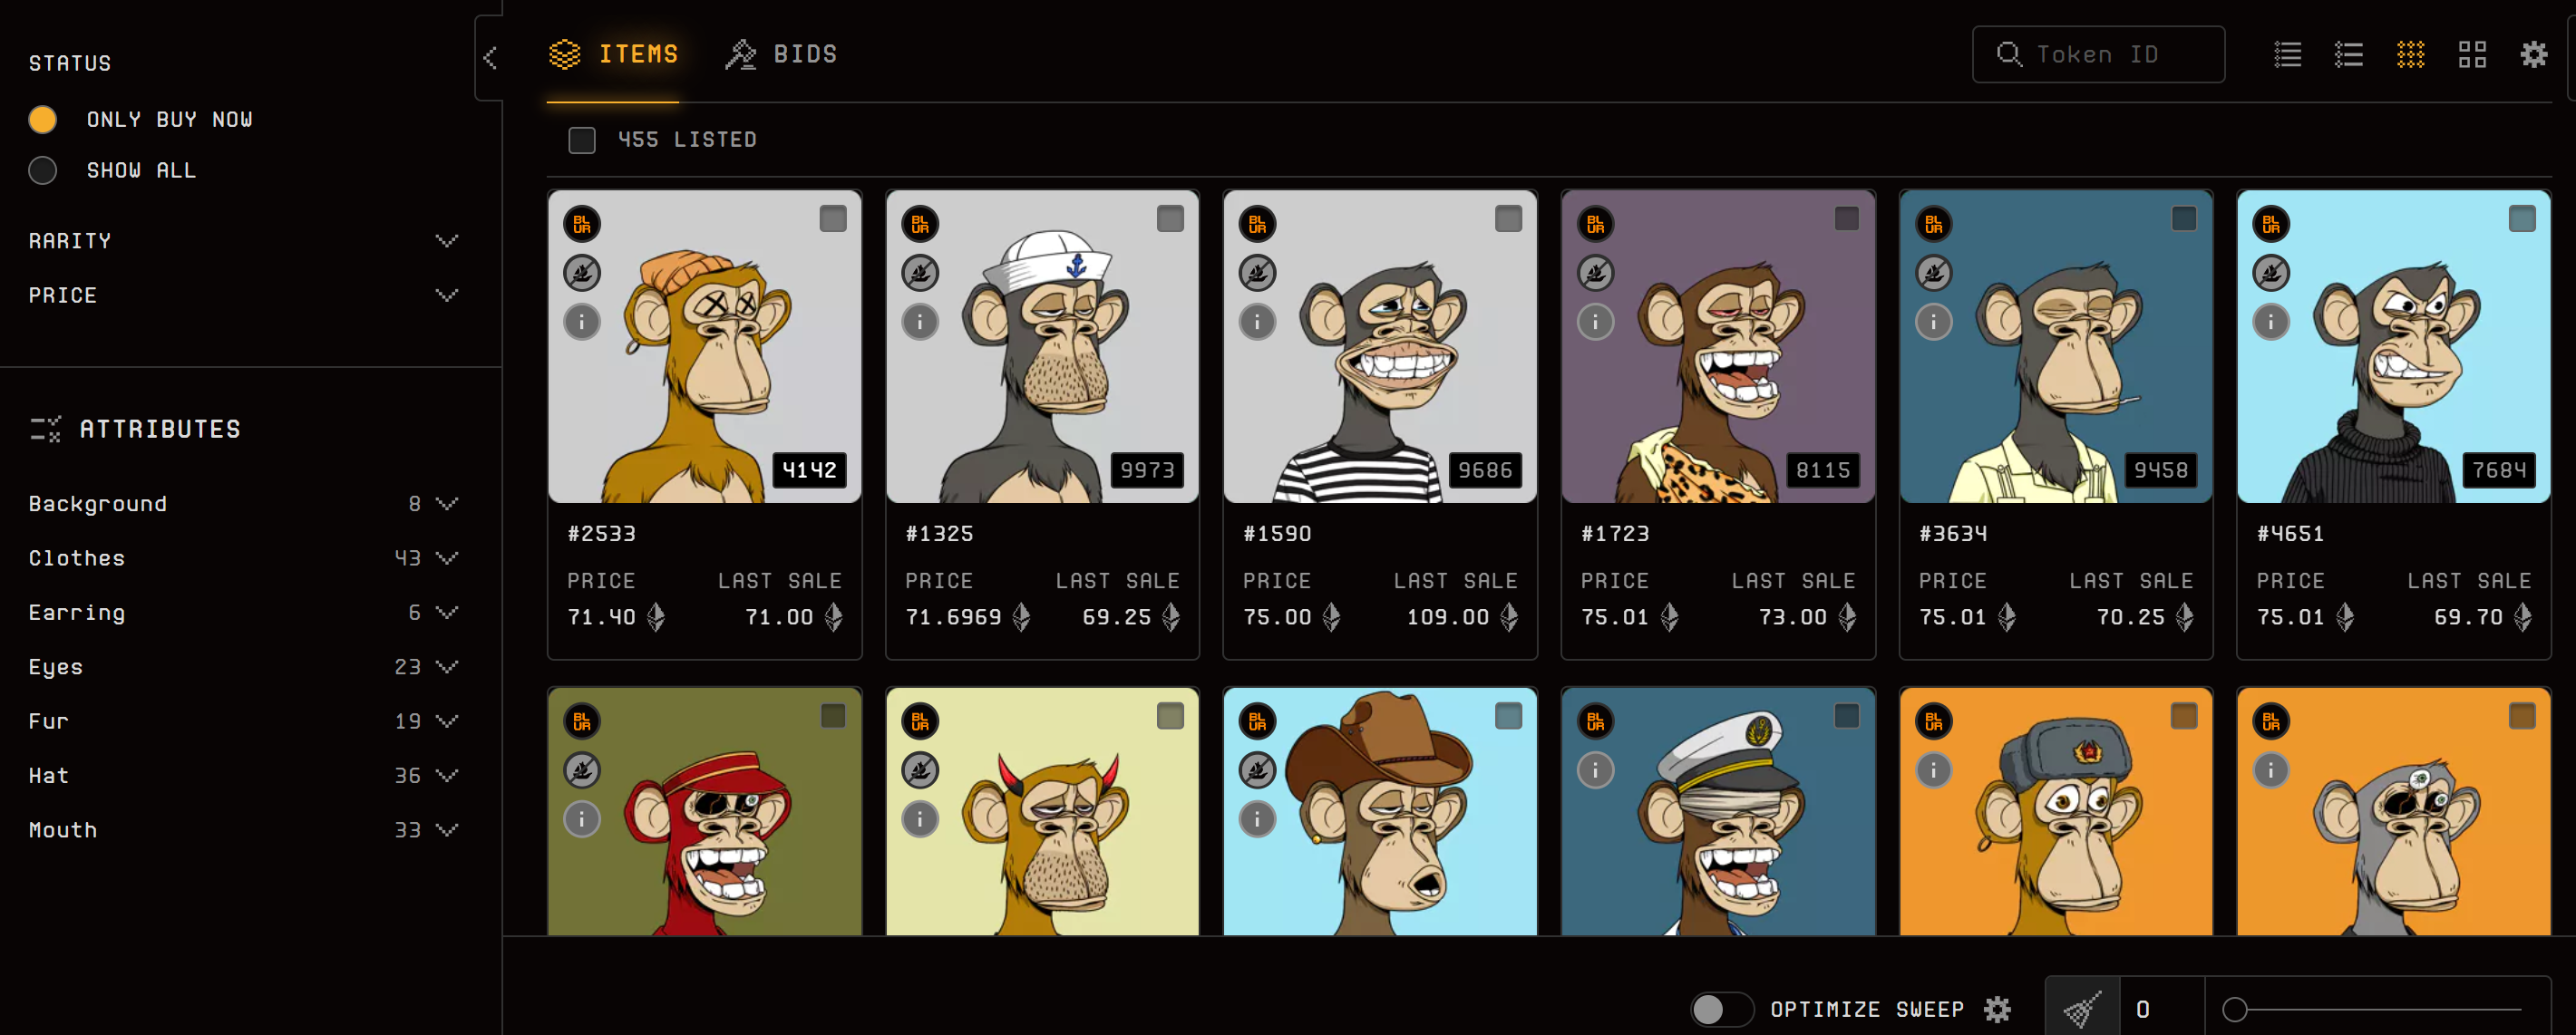Check the 455 Listed select-all checkbox
The width and height of the screenshot is (2576, 1035).
[x=581, y=140]
